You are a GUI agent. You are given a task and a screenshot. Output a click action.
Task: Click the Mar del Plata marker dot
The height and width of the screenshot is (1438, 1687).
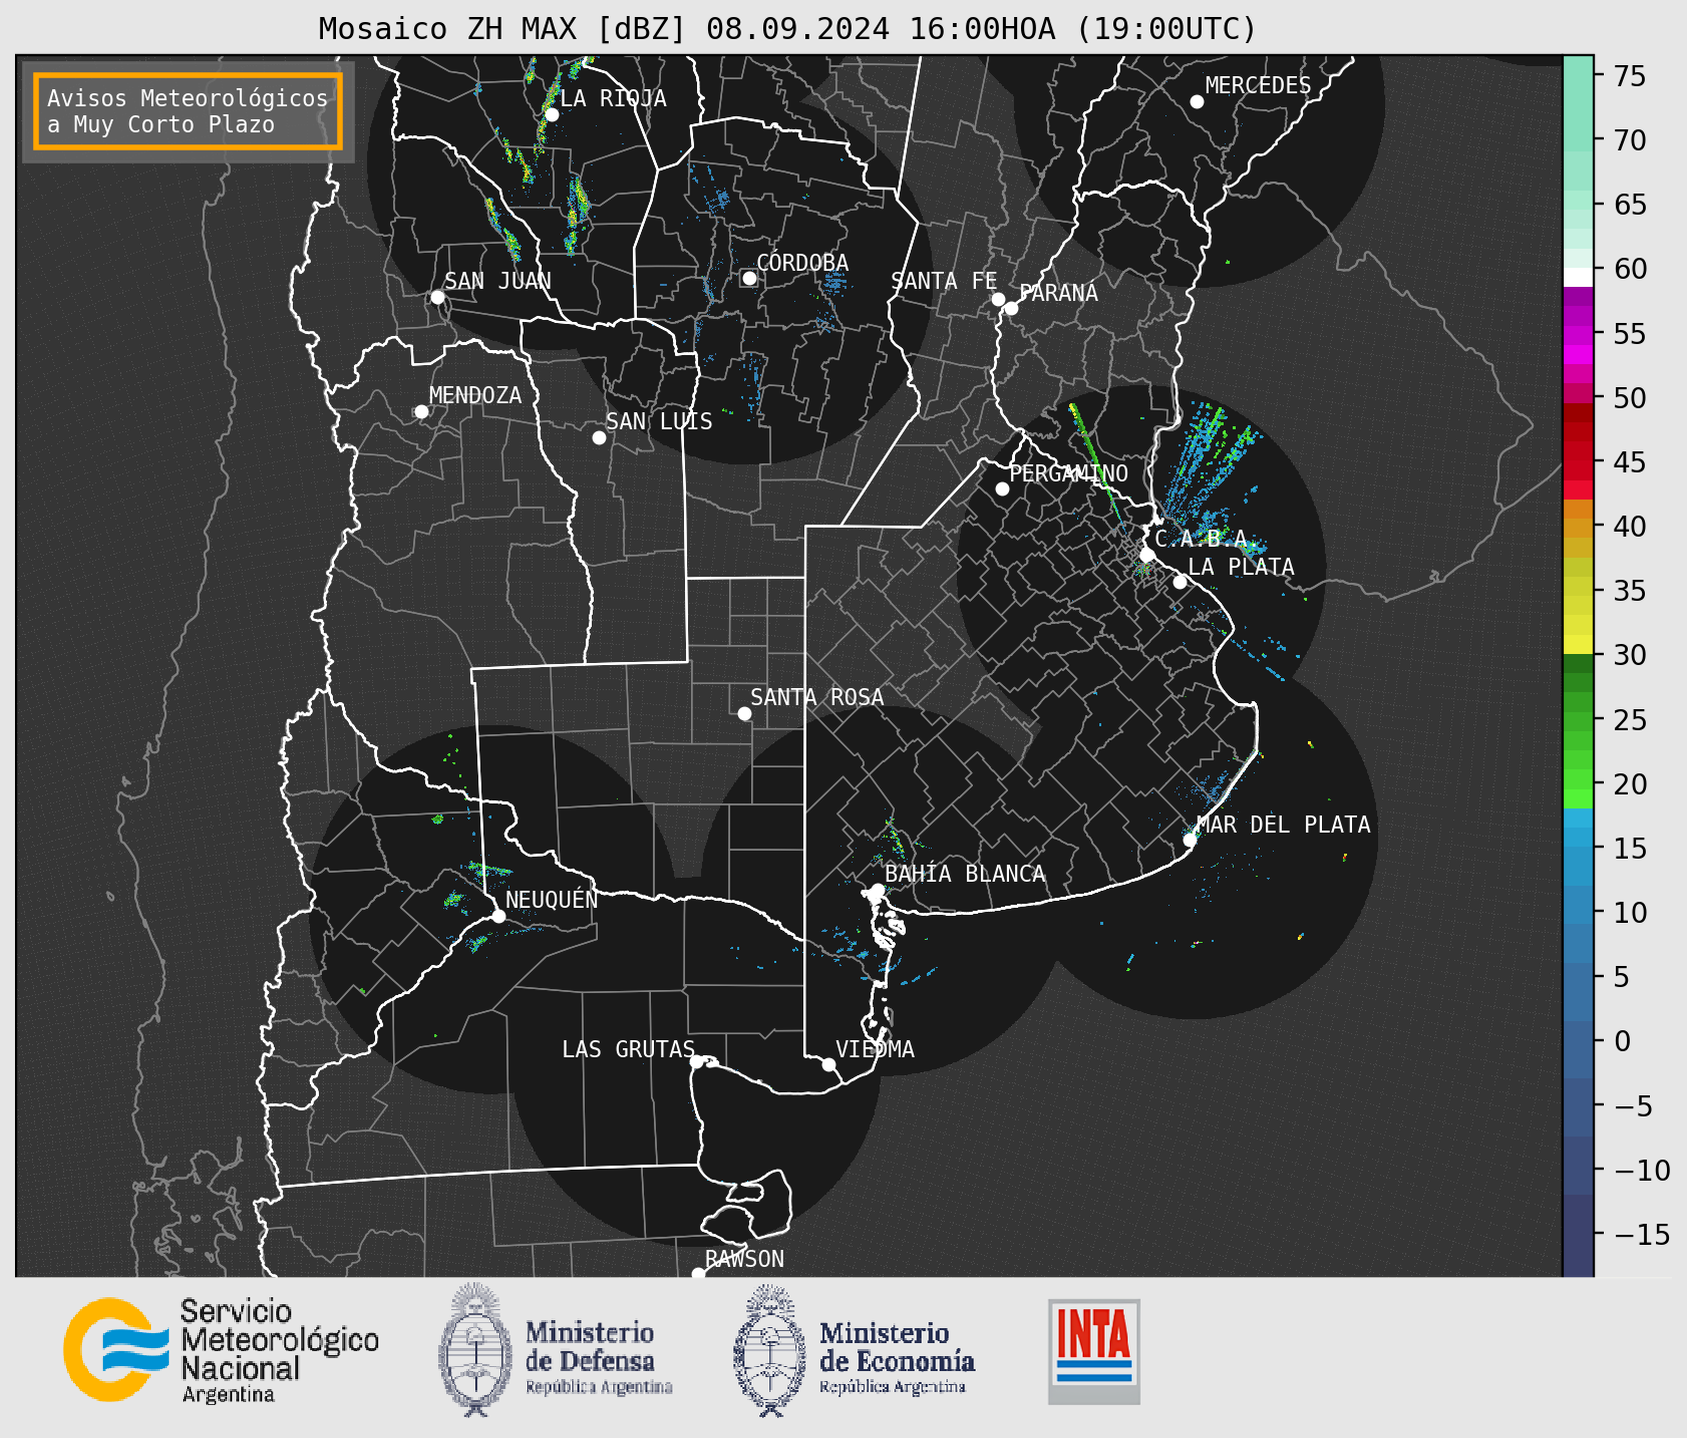point(1190,840)
